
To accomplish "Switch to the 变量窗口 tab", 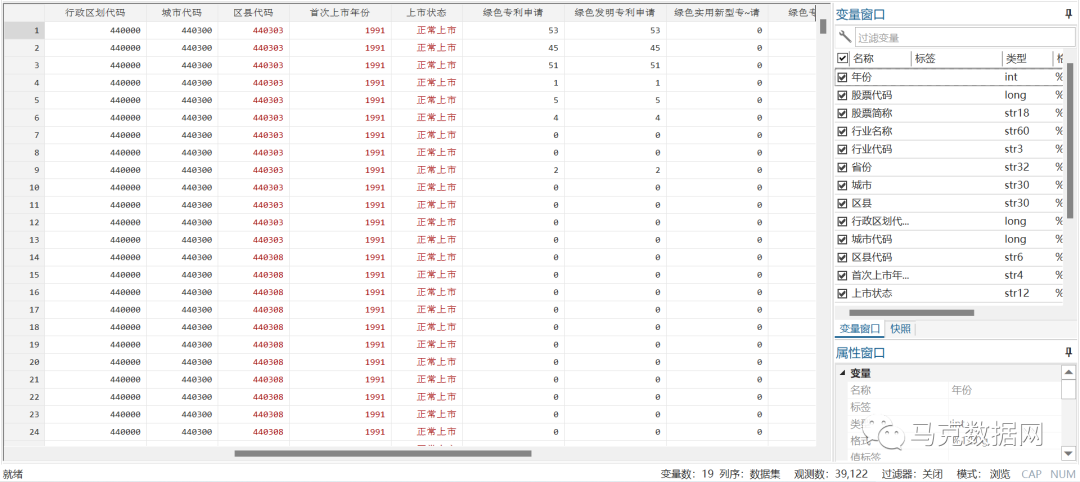I will coord(858,329).
